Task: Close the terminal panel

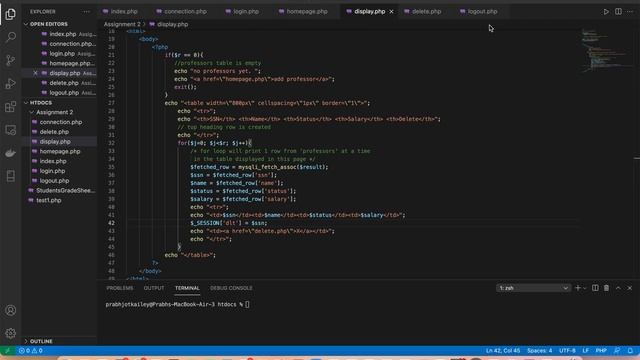Action: click(x=629, y=288)
